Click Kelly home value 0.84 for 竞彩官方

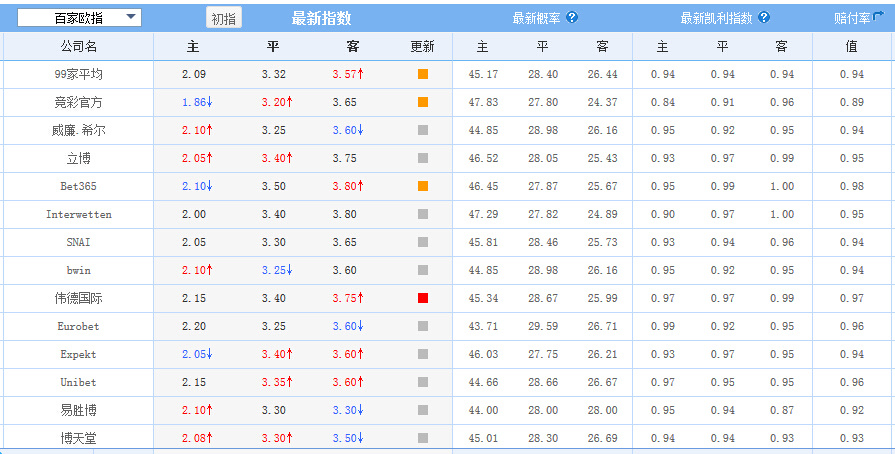[663, 102]
